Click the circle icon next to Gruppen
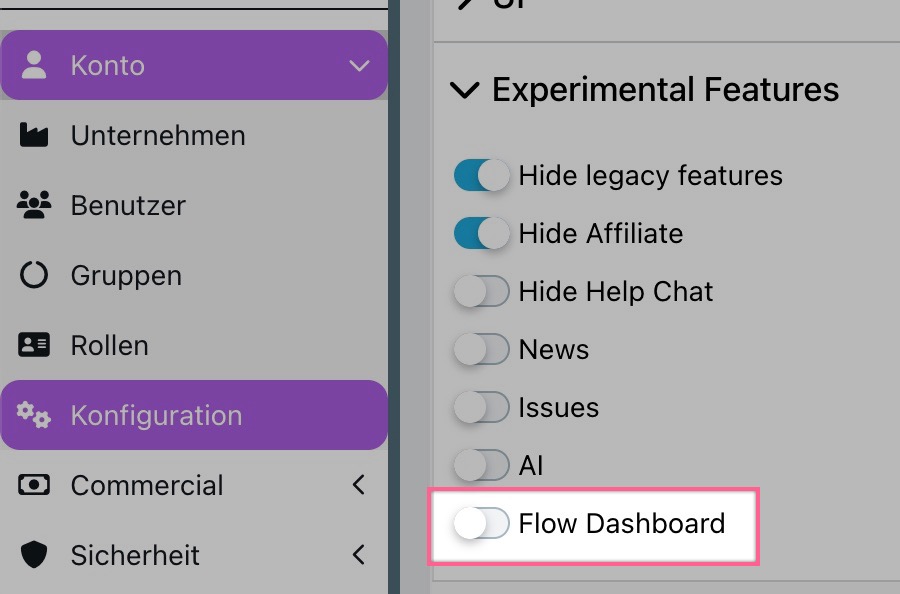Viewport: 900px width, 594px height. pos(34,275)
